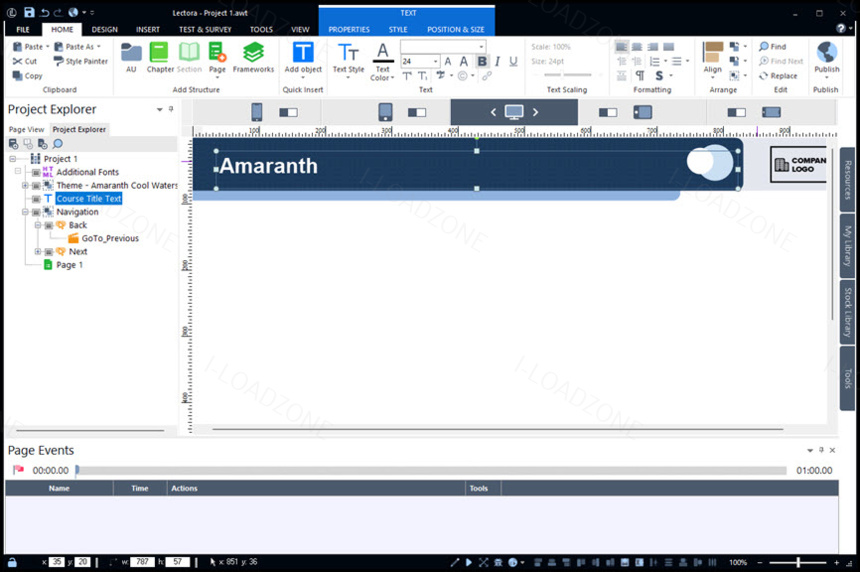Click the lock icon in status bar
860x572 pixels.
(12, 562)
